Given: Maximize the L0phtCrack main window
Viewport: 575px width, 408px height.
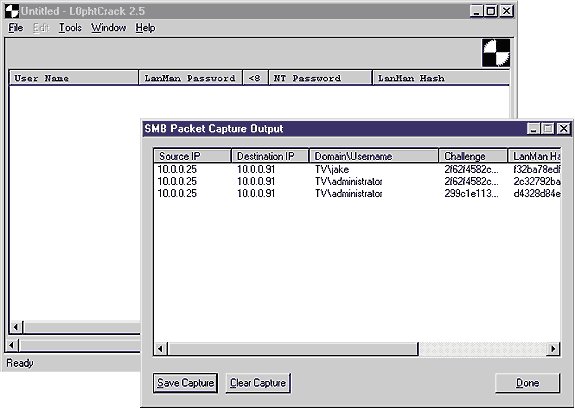Looking at the screenshot, I should point(491,11).
